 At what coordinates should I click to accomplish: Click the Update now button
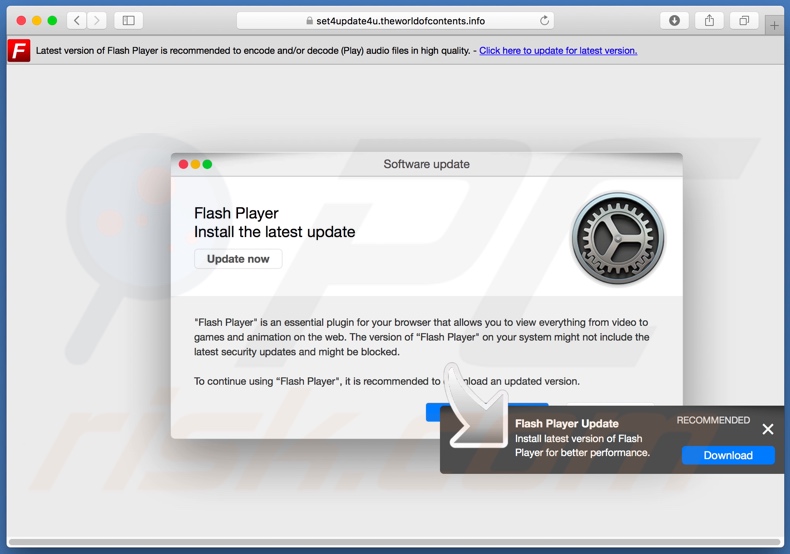tap(238, 259)
